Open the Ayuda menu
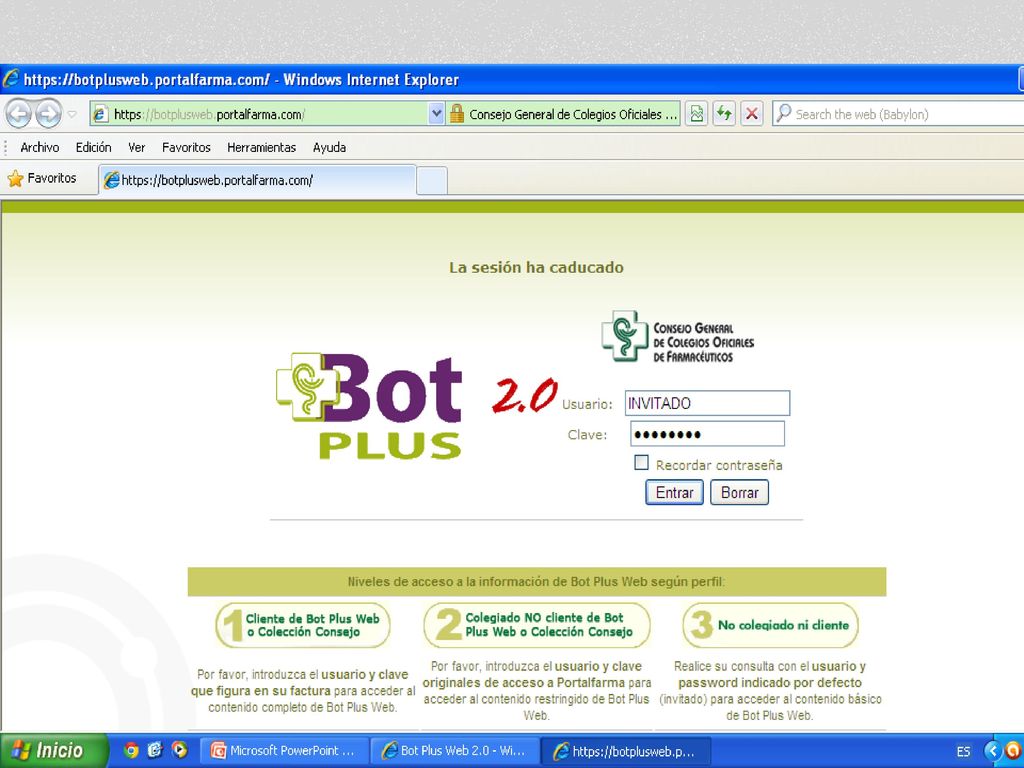This screenshot has width=1024, height=768. [329, 148]
